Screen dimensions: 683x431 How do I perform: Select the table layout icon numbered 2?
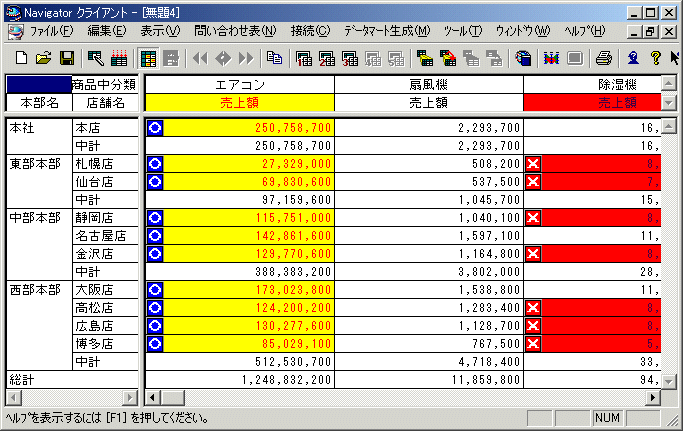pyautogui.click(x=327, y=58)
